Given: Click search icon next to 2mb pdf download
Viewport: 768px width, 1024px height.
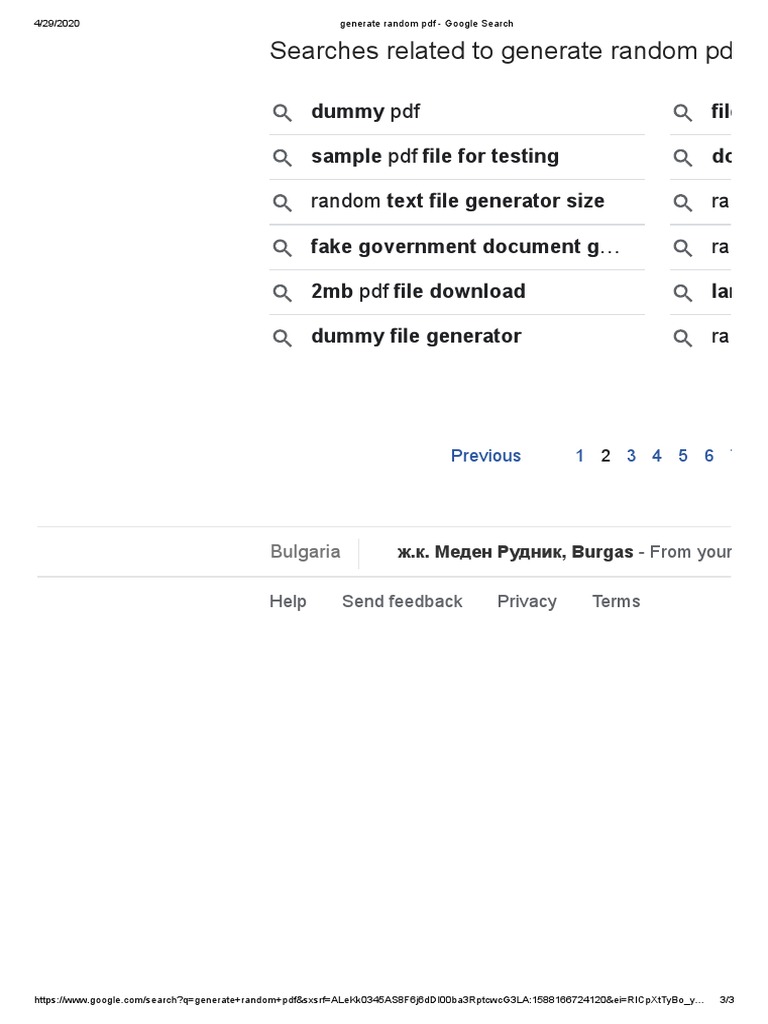Looking at the screenshot, I should click(283, 293).
